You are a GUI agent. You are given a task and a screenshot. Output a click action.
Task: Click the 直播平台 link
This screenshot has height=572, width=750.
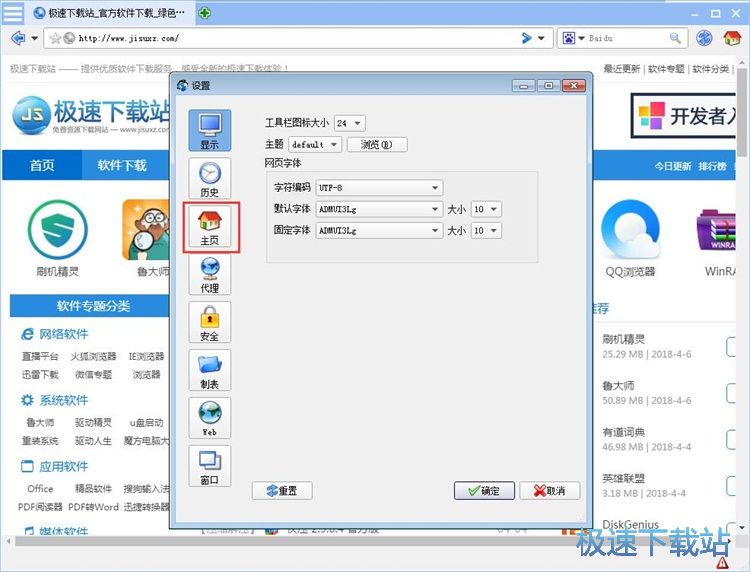[40, 356]
